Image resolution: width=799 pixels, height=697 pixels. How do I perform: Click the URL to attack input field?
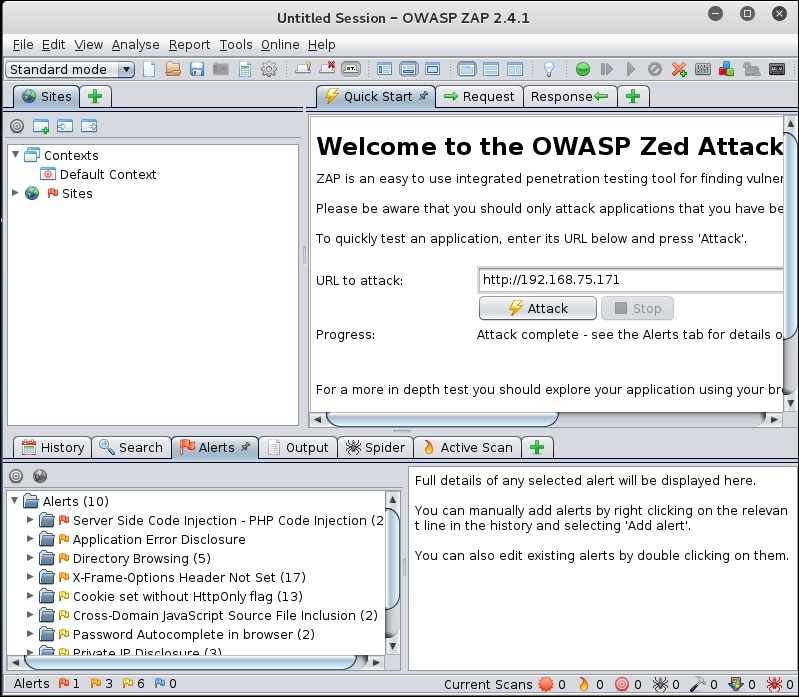tap(631, 280)
